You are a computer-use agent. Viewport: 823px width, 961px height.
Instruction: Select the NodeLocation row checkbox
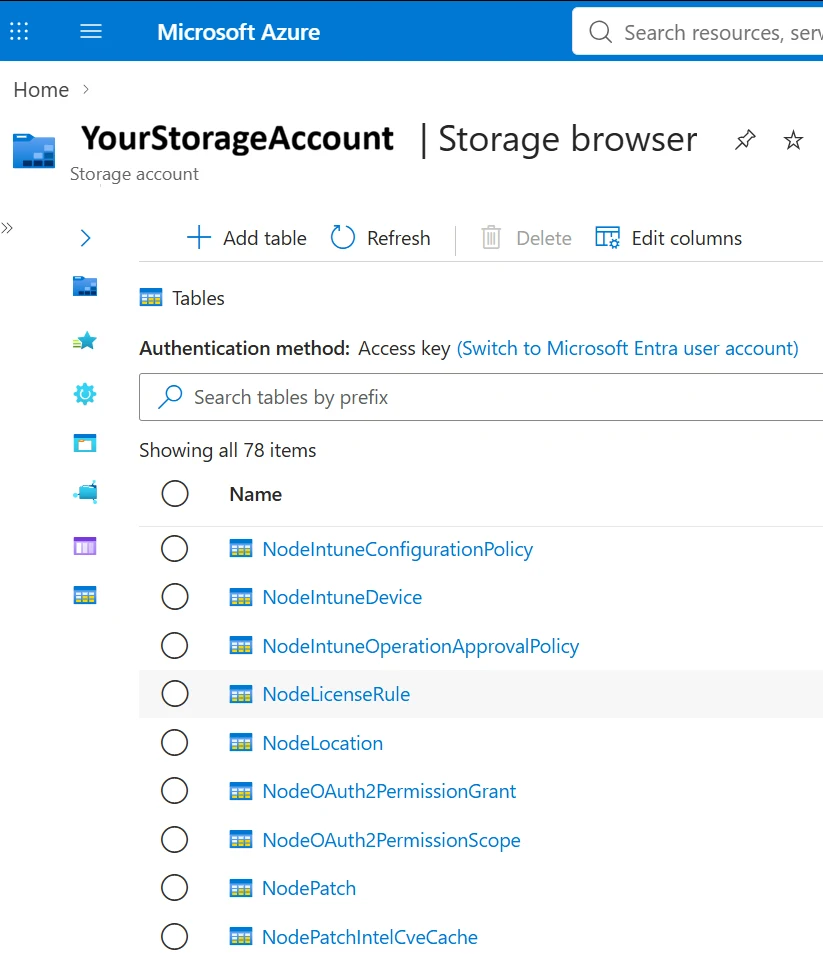point(175,743)
